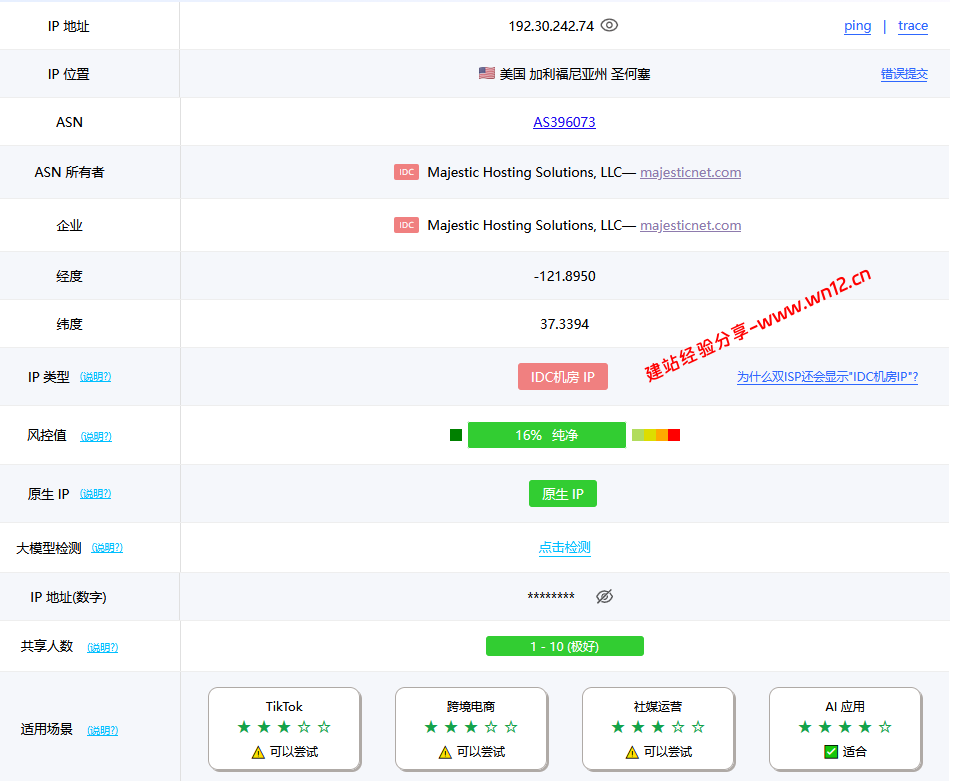Open the 错误提交 link

point(904,74)
